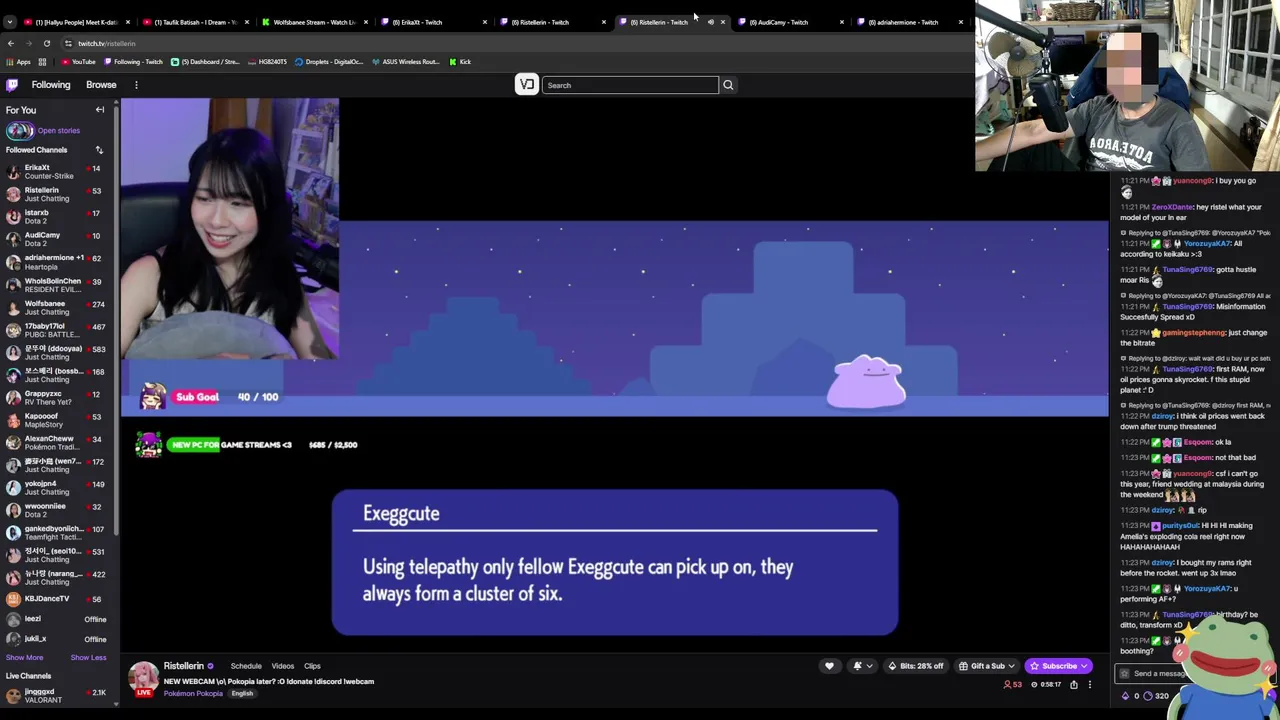Open notification bell dropdown for Ristellerin
The height and width of the screenshot is (720, 1280).
point(861,666)
